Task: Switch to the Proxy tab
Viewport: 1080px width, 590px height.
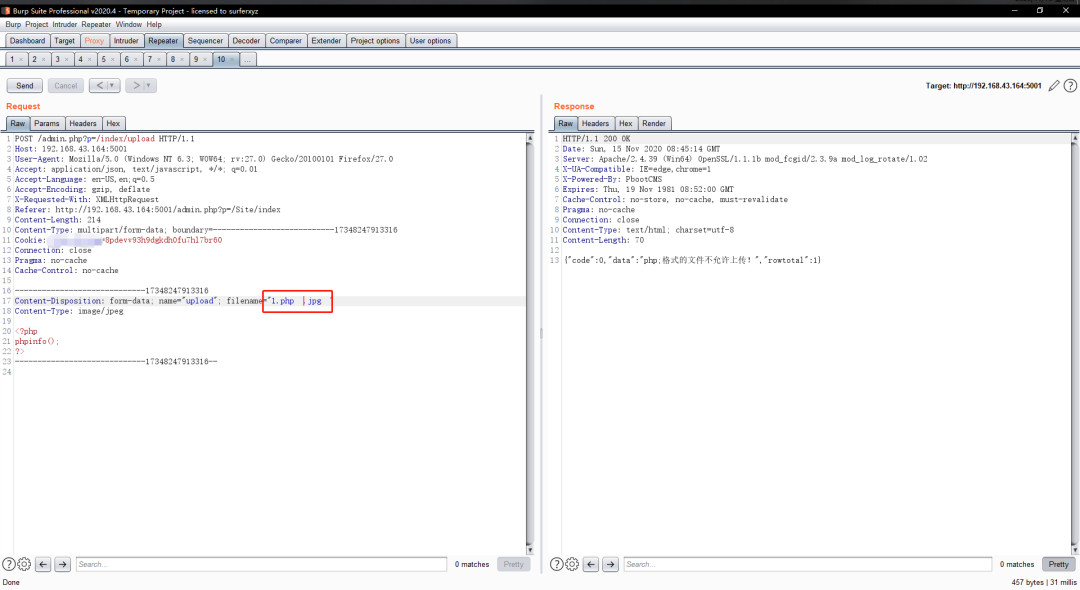Action: pyautogui.click(x=94, y=41)
